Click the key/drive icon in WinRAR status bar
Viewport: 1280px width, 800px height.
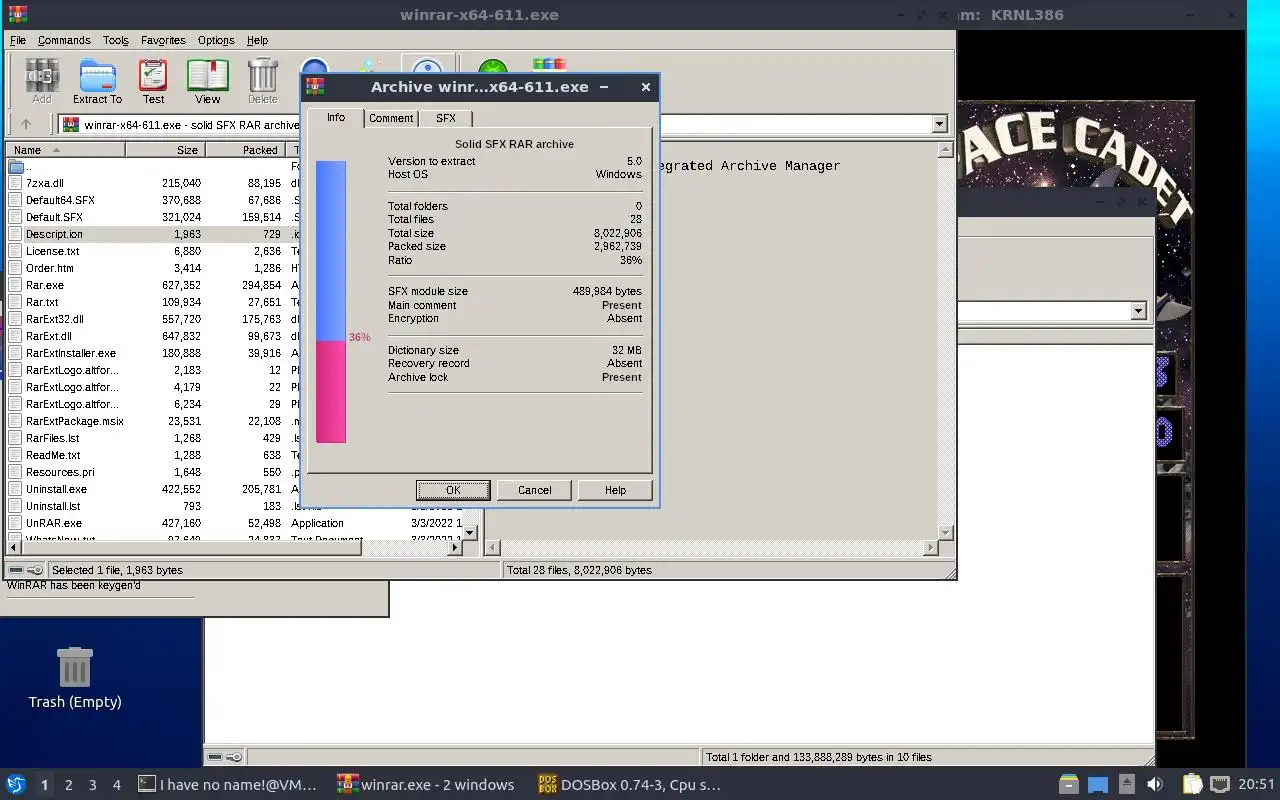pos(26,570)
